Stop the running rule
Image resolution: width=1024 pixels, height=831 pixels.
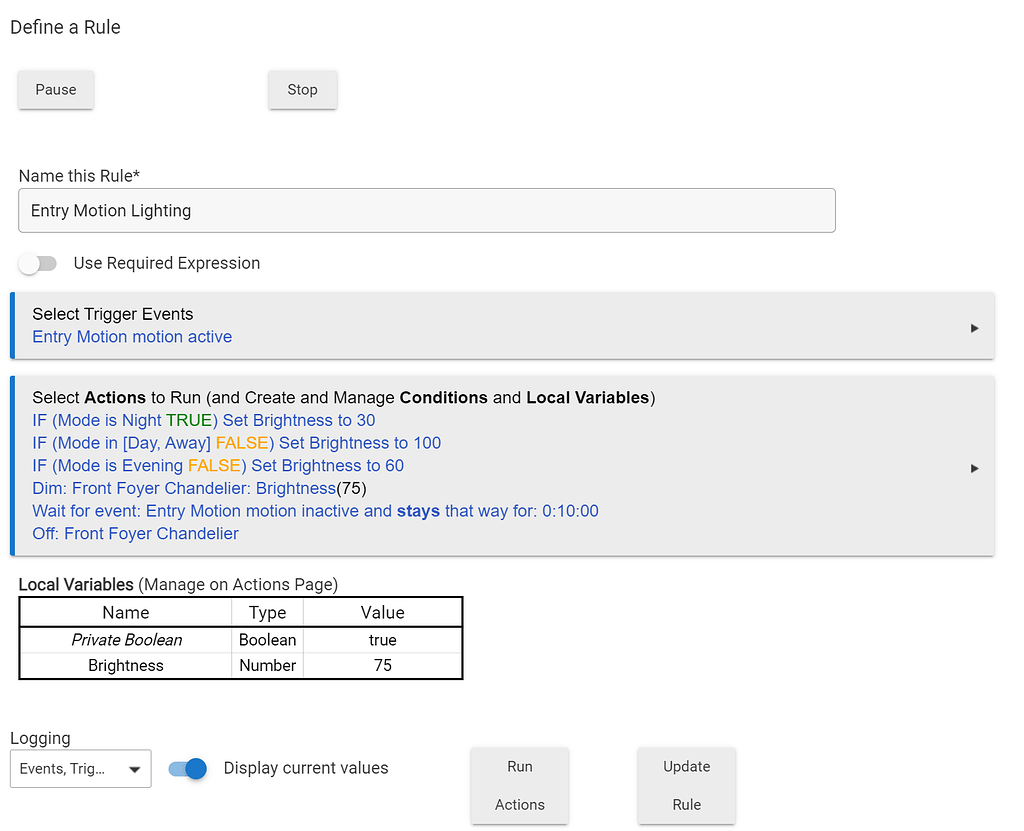(x=302, y=89)
